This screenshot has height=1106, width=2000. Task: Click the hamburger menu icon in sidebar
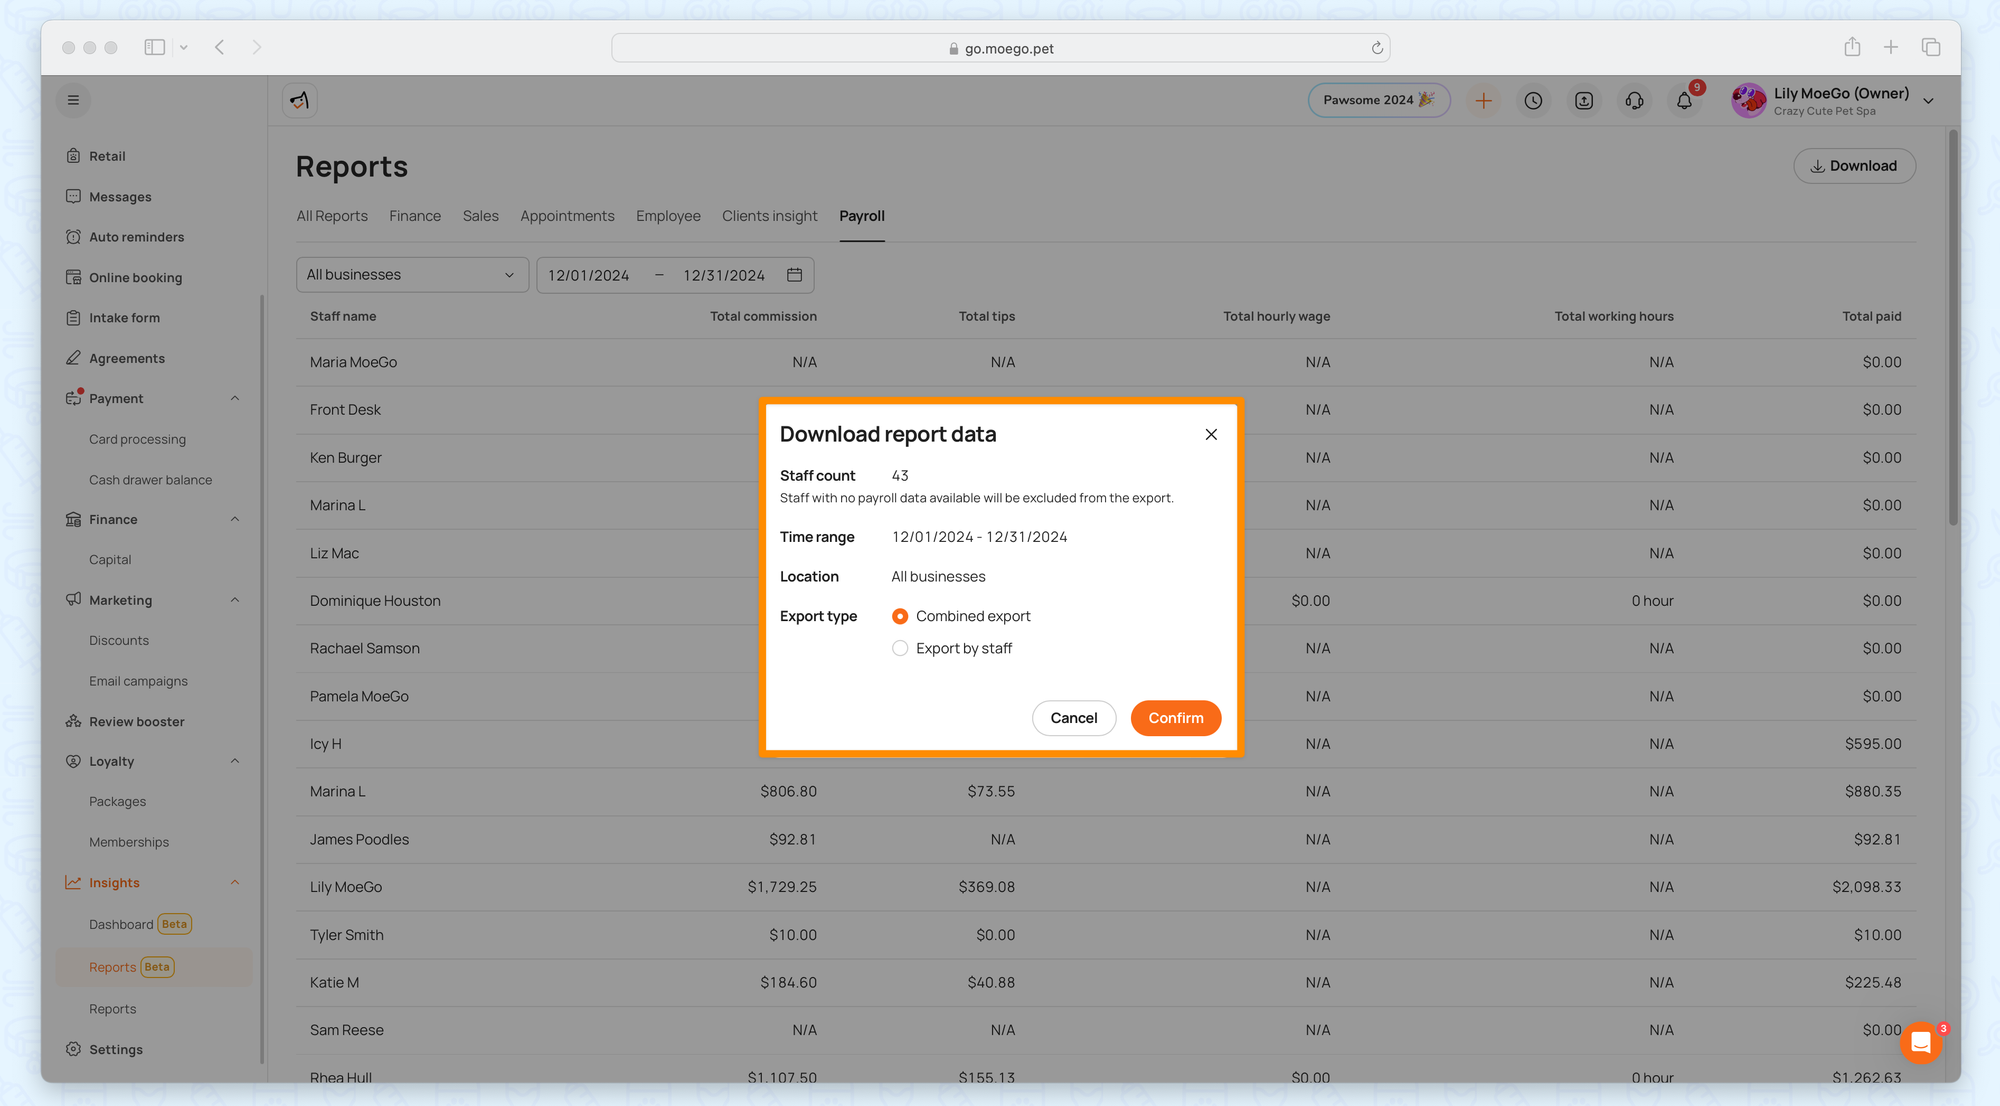tap(73, 100)
